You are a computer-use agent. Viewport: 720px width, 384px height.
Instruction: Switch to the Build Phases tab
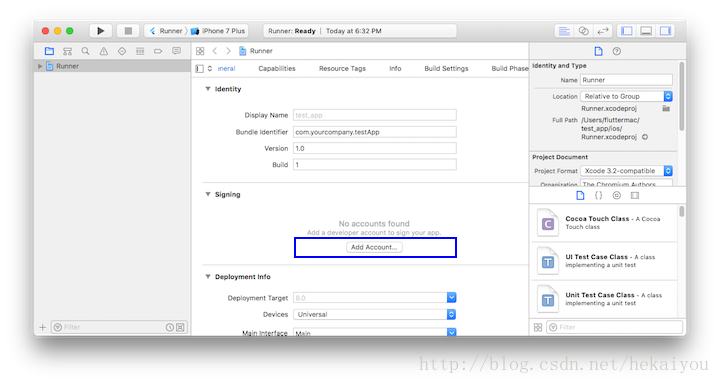[x=510, y=68]
